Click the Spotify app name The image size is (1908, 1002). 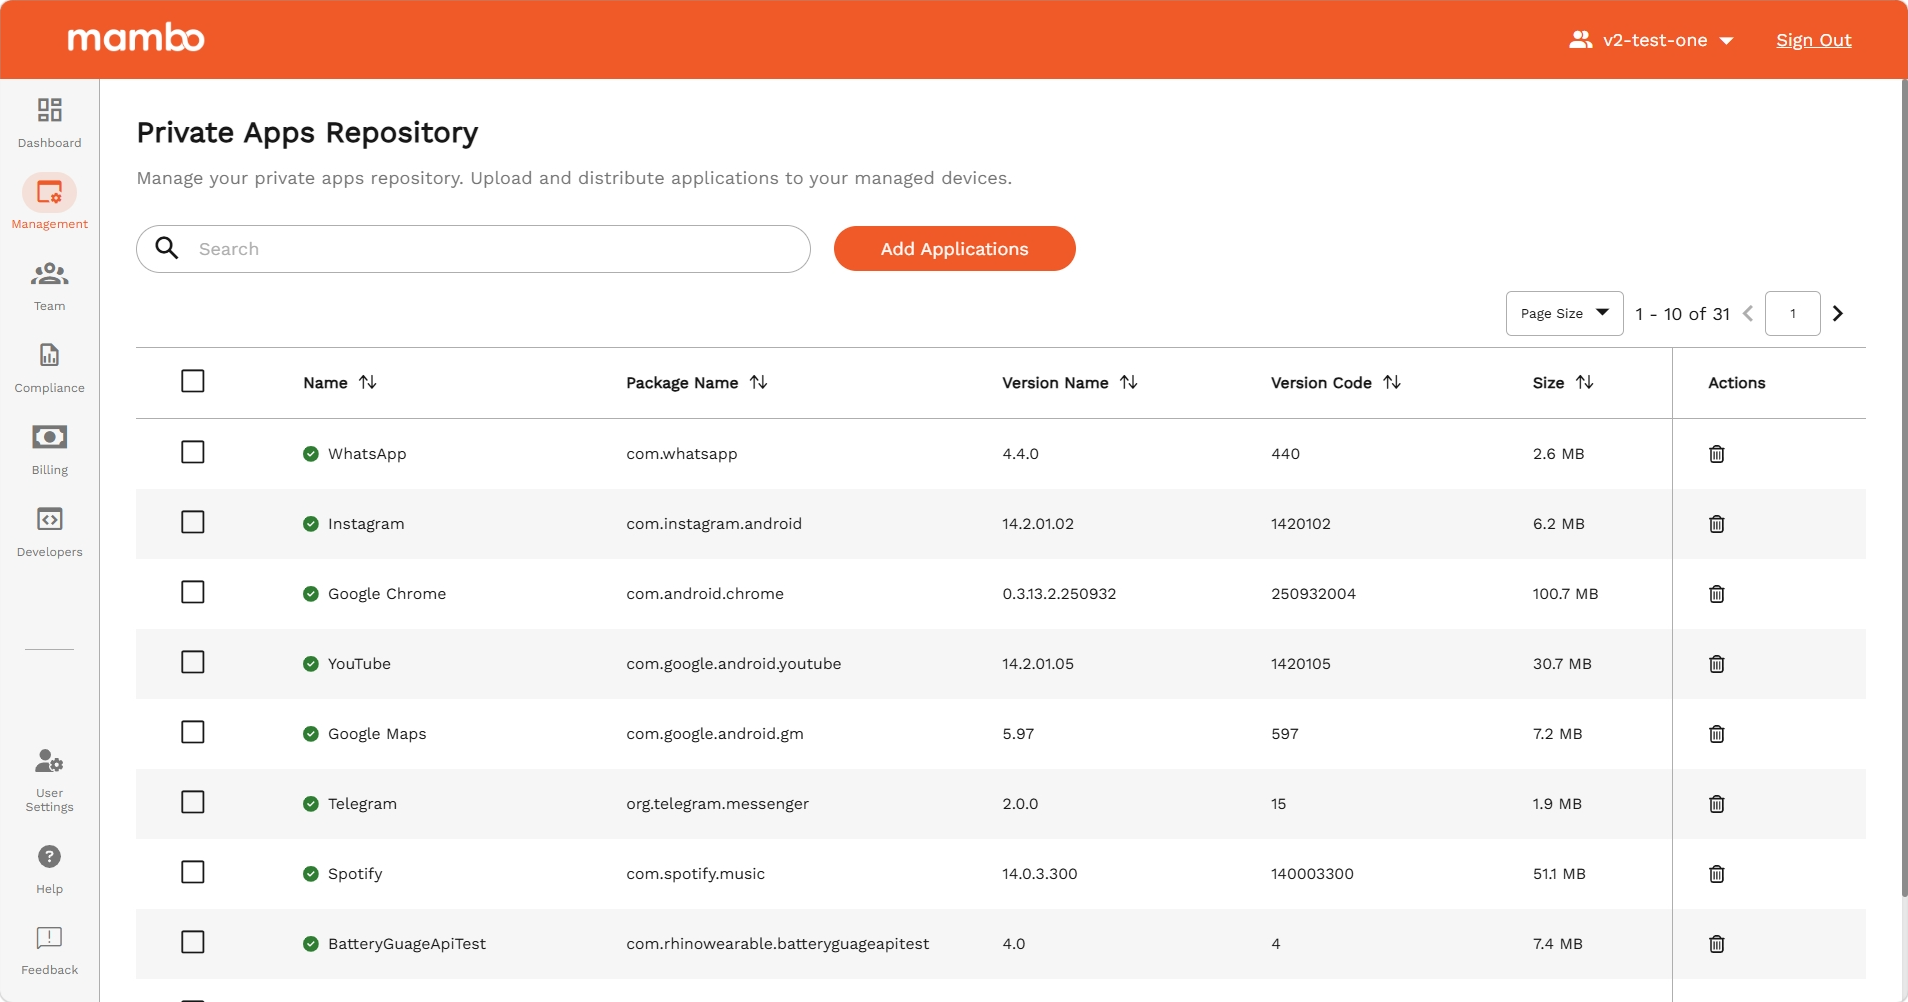click(x=355, y=874)
